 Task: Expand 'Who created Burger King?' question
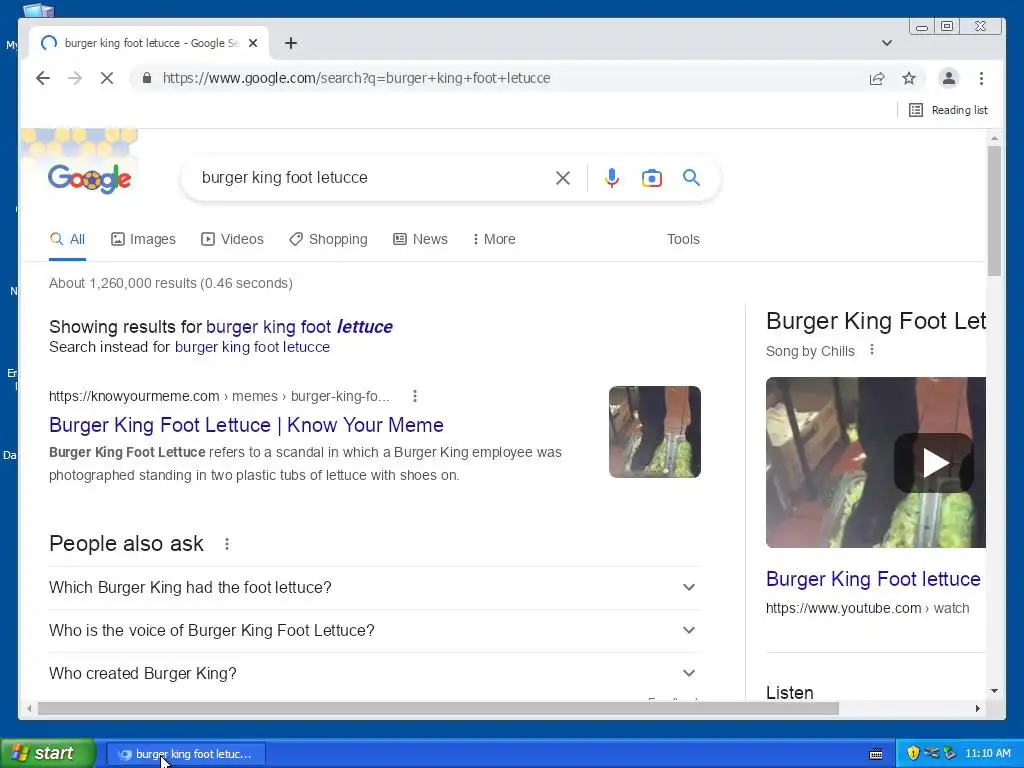click(375, 673)
